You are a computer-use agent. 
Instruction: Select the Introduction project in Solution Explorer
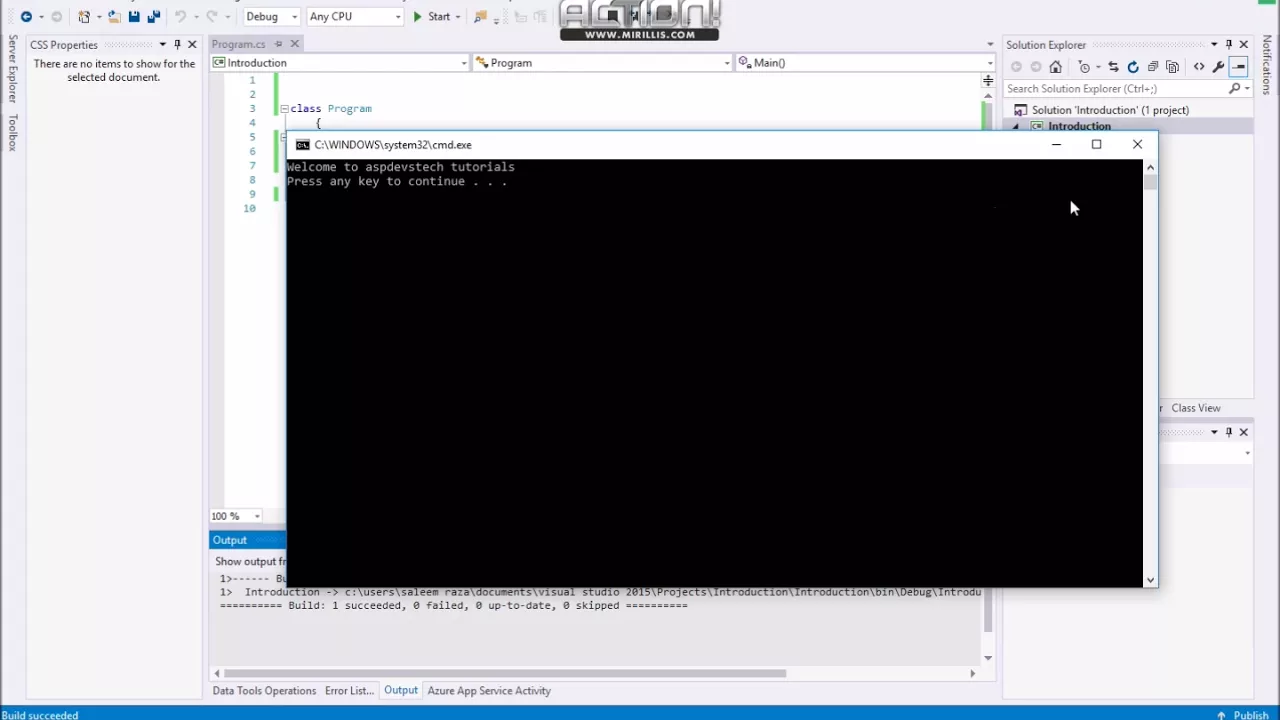pyautogui.click(x=1079, y=127)
